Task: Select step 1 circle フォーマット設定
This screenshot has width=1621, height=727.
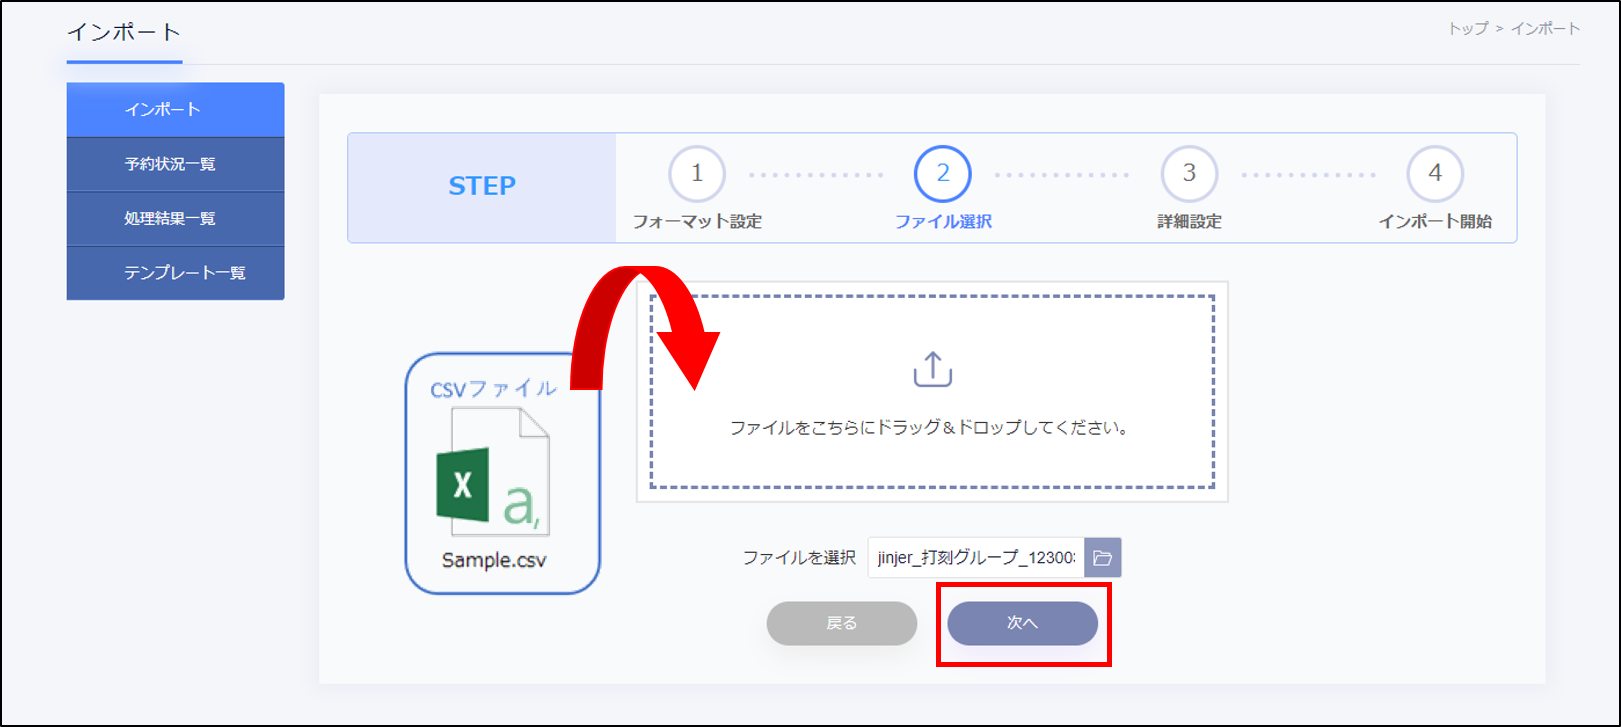Action: (x=696, y=174)
